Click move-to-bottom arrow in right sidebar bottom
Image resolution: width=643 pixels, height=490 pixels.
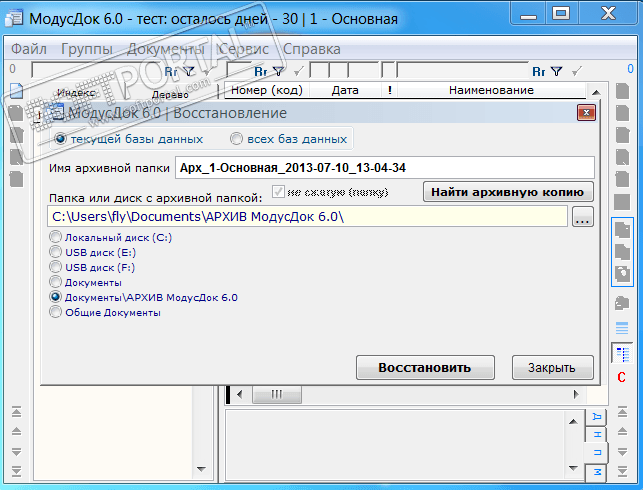(x=622, y=471)
